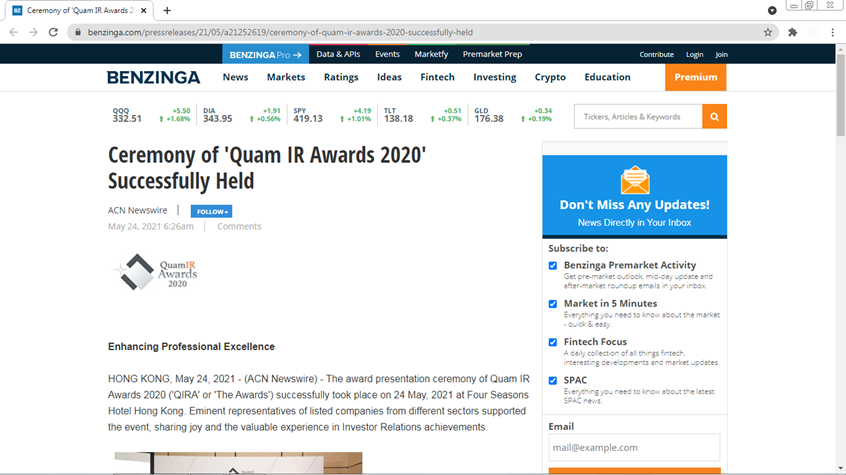Click the Benzinga logo
Screen dimensions: 846x475
[x=154, y=78]
